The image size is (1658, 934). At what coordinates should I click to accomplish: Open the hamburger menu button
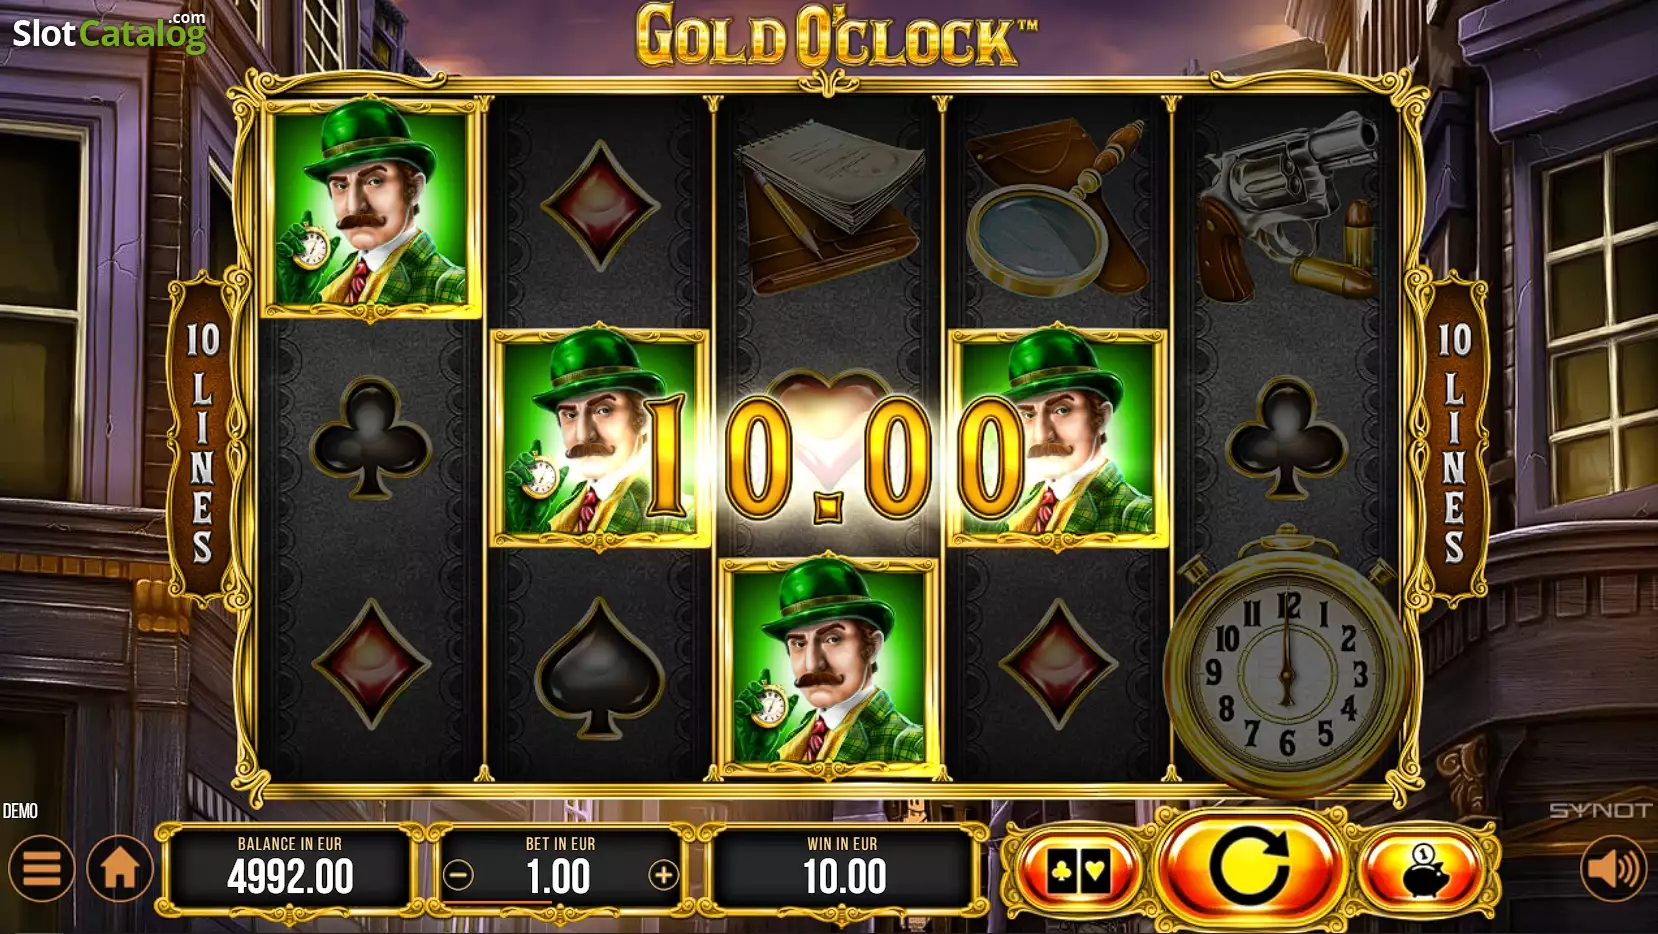[x=41, y=868]
